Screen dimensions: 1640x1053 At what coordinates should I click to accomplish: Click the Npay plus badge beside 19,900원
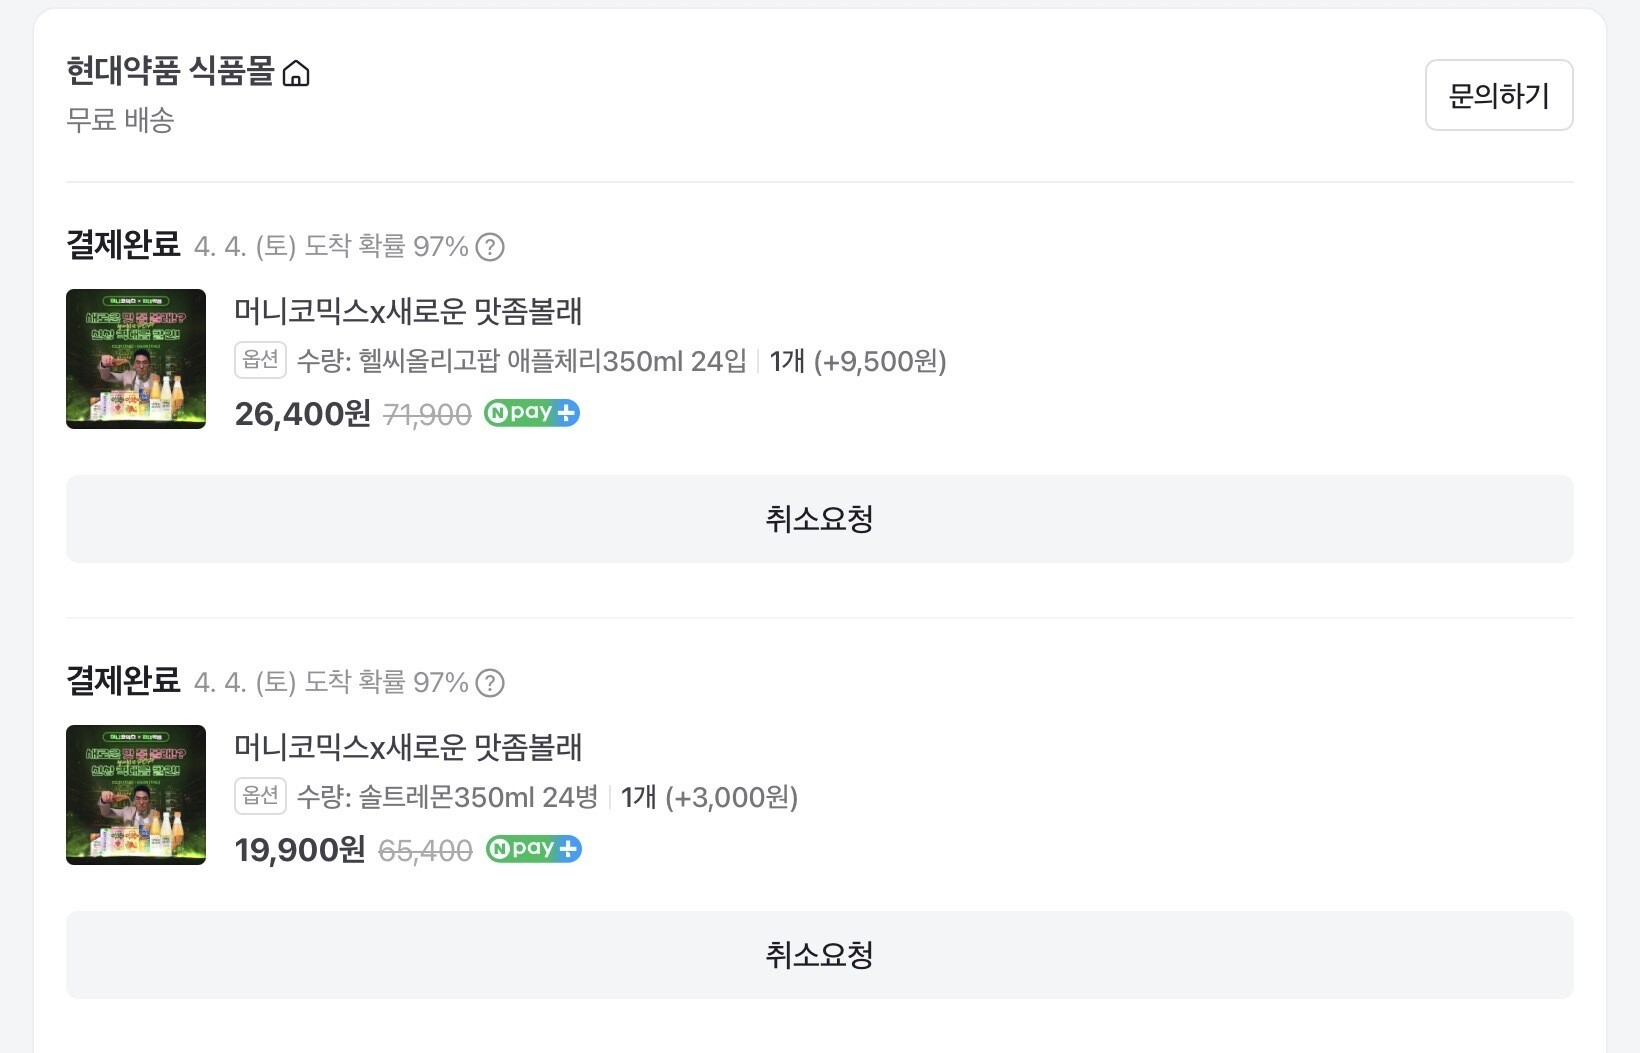(x=534, y=849)
